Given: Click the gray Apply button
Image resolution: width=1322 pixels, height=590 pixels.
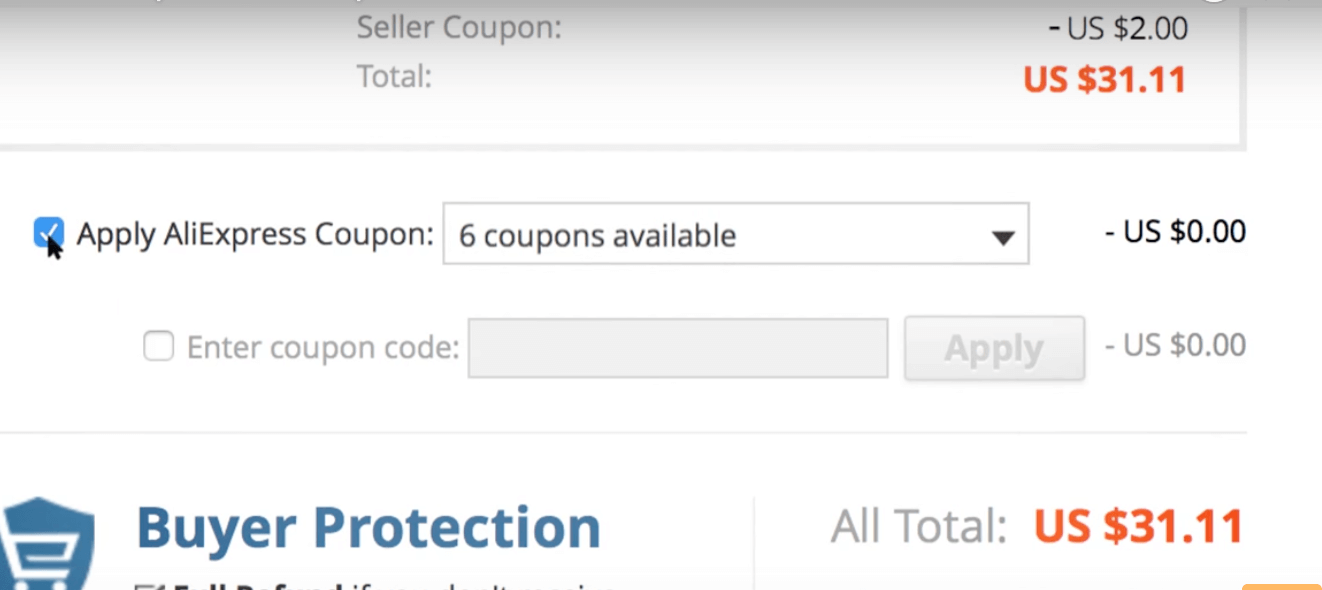Looking at the screenshot, I should point(994,348).
